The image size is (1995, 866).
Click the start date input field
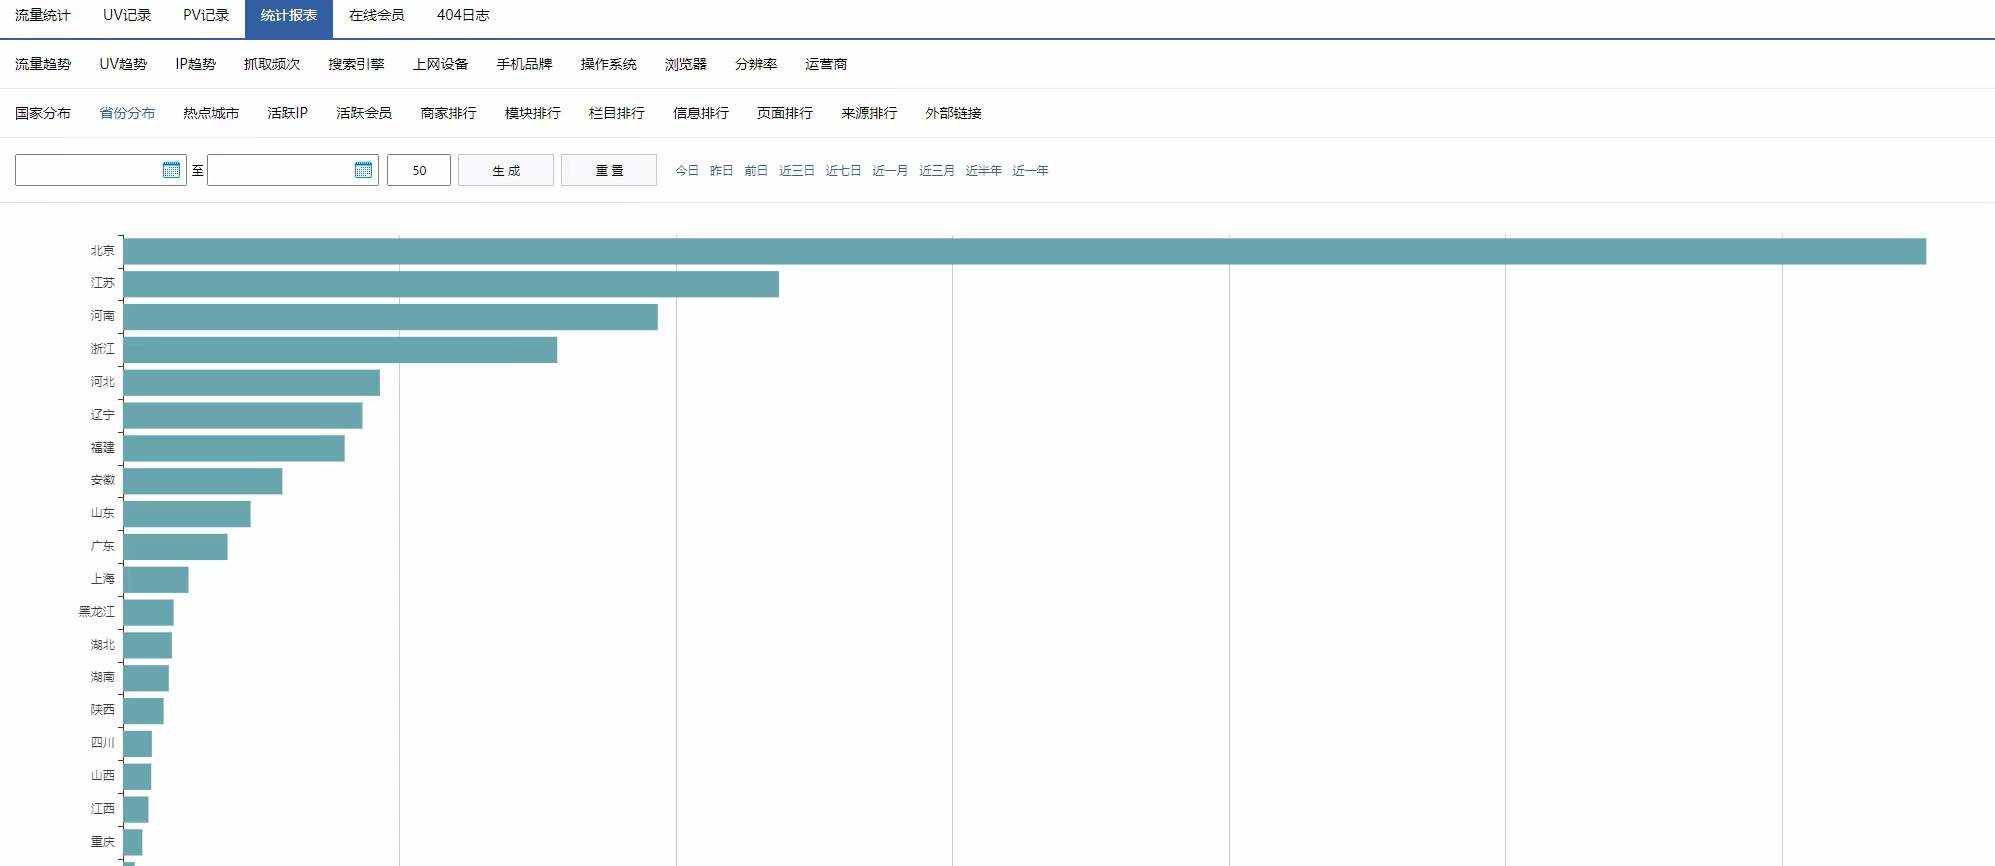[88, 170]
